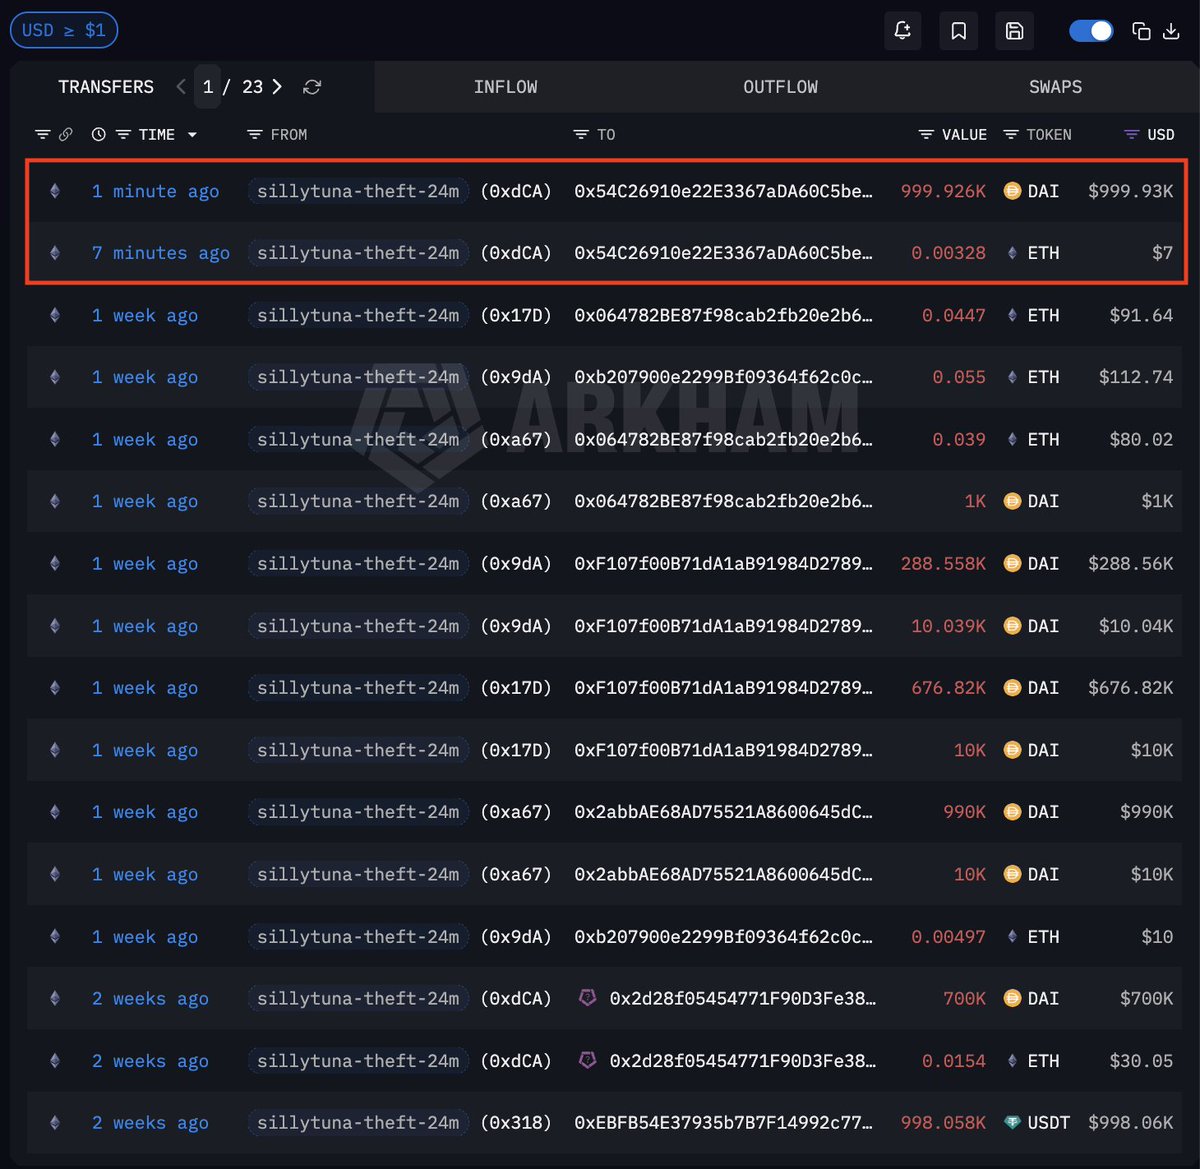1200x1169 pixels.
Task: Click the page number field showing 1
Action: click(208, 87)
